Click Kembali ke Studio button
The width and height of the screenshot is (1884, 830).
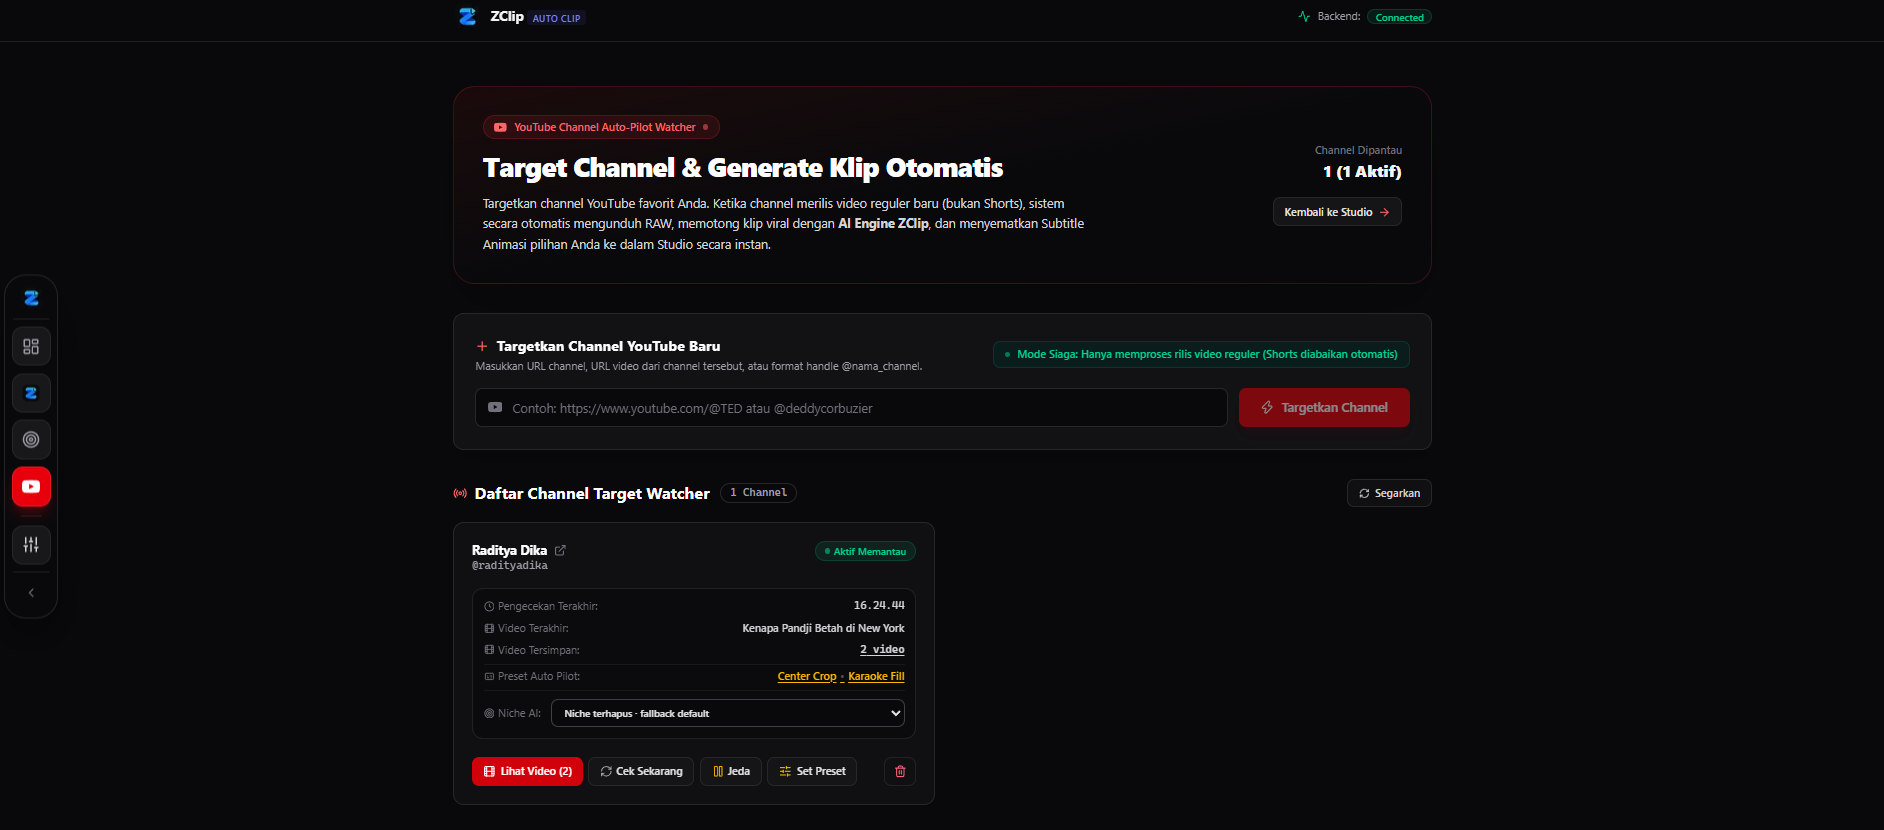[x=1337, y=212]
